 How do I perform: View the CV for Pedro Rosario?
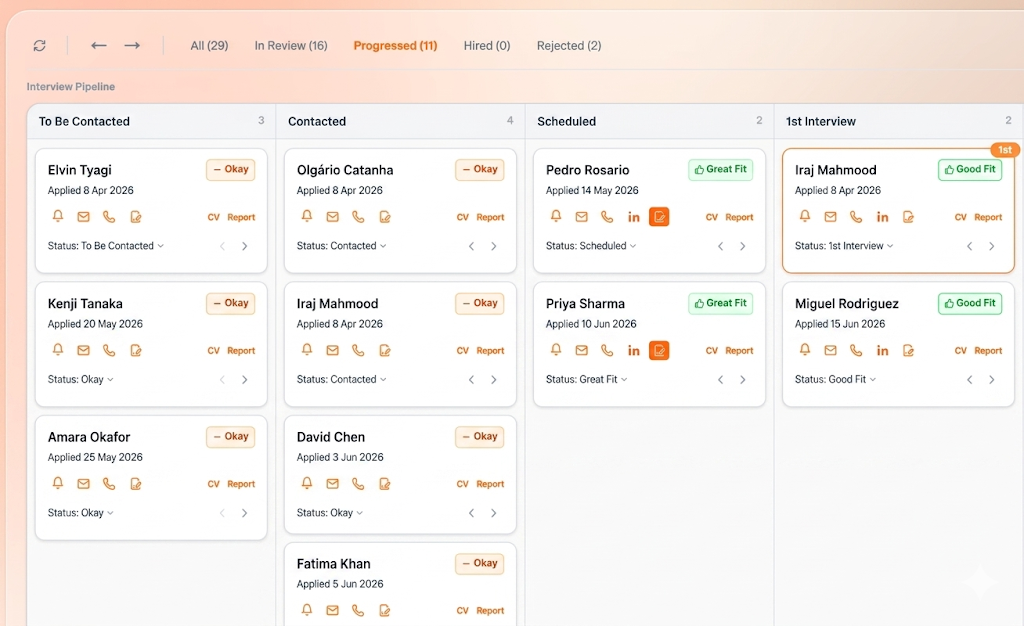pyautogui.click(x=712, y=217)
